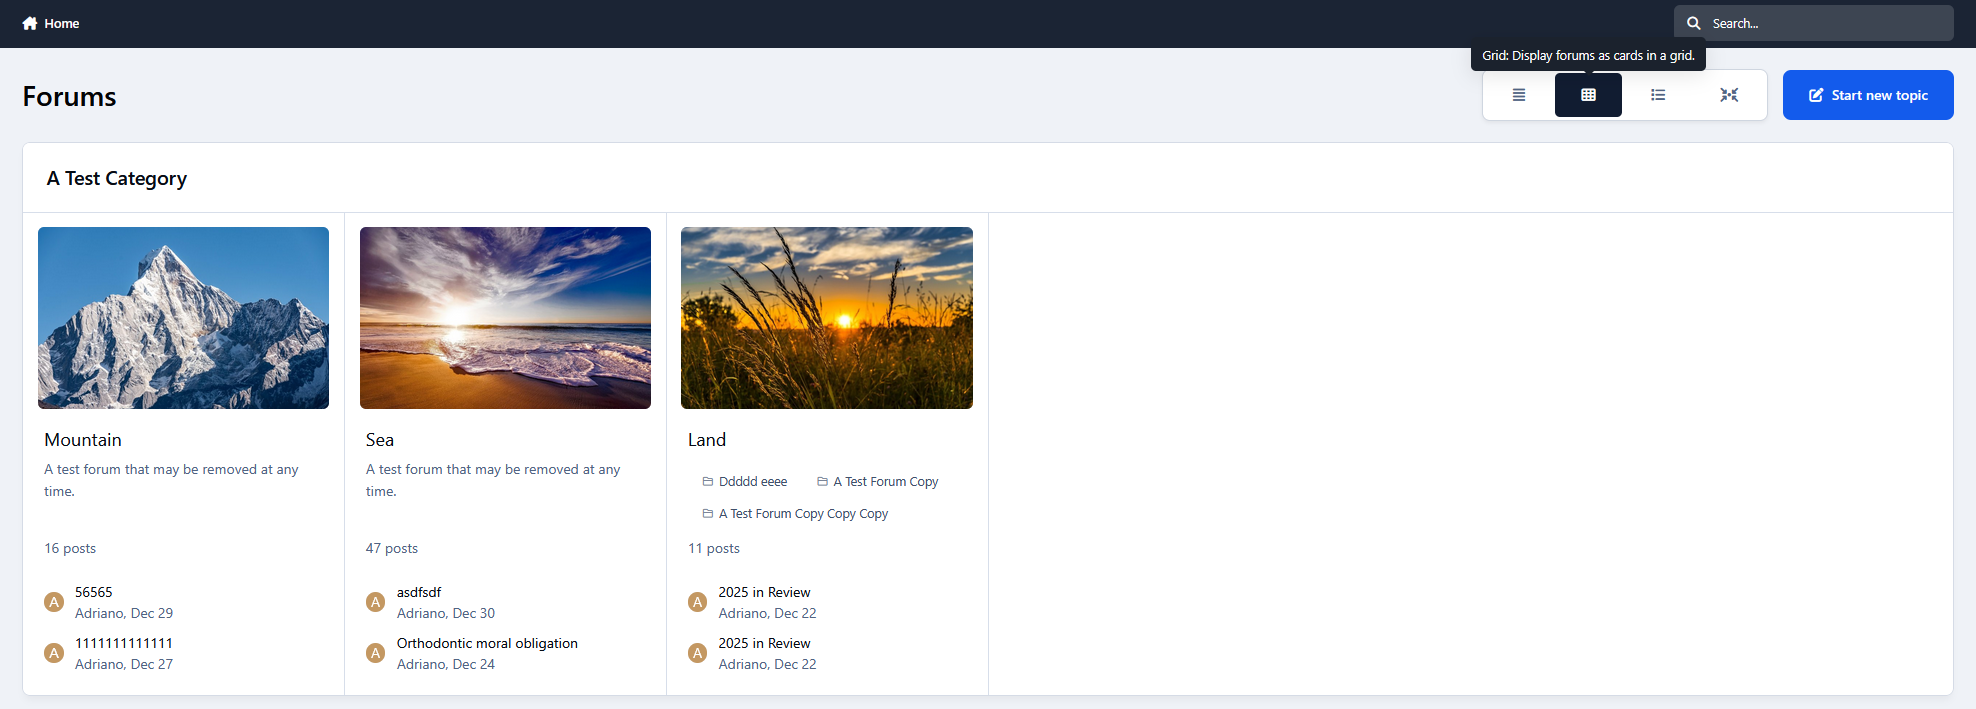Open the Home menu link
1976x709 pixels.
click(x=61, y=23)
